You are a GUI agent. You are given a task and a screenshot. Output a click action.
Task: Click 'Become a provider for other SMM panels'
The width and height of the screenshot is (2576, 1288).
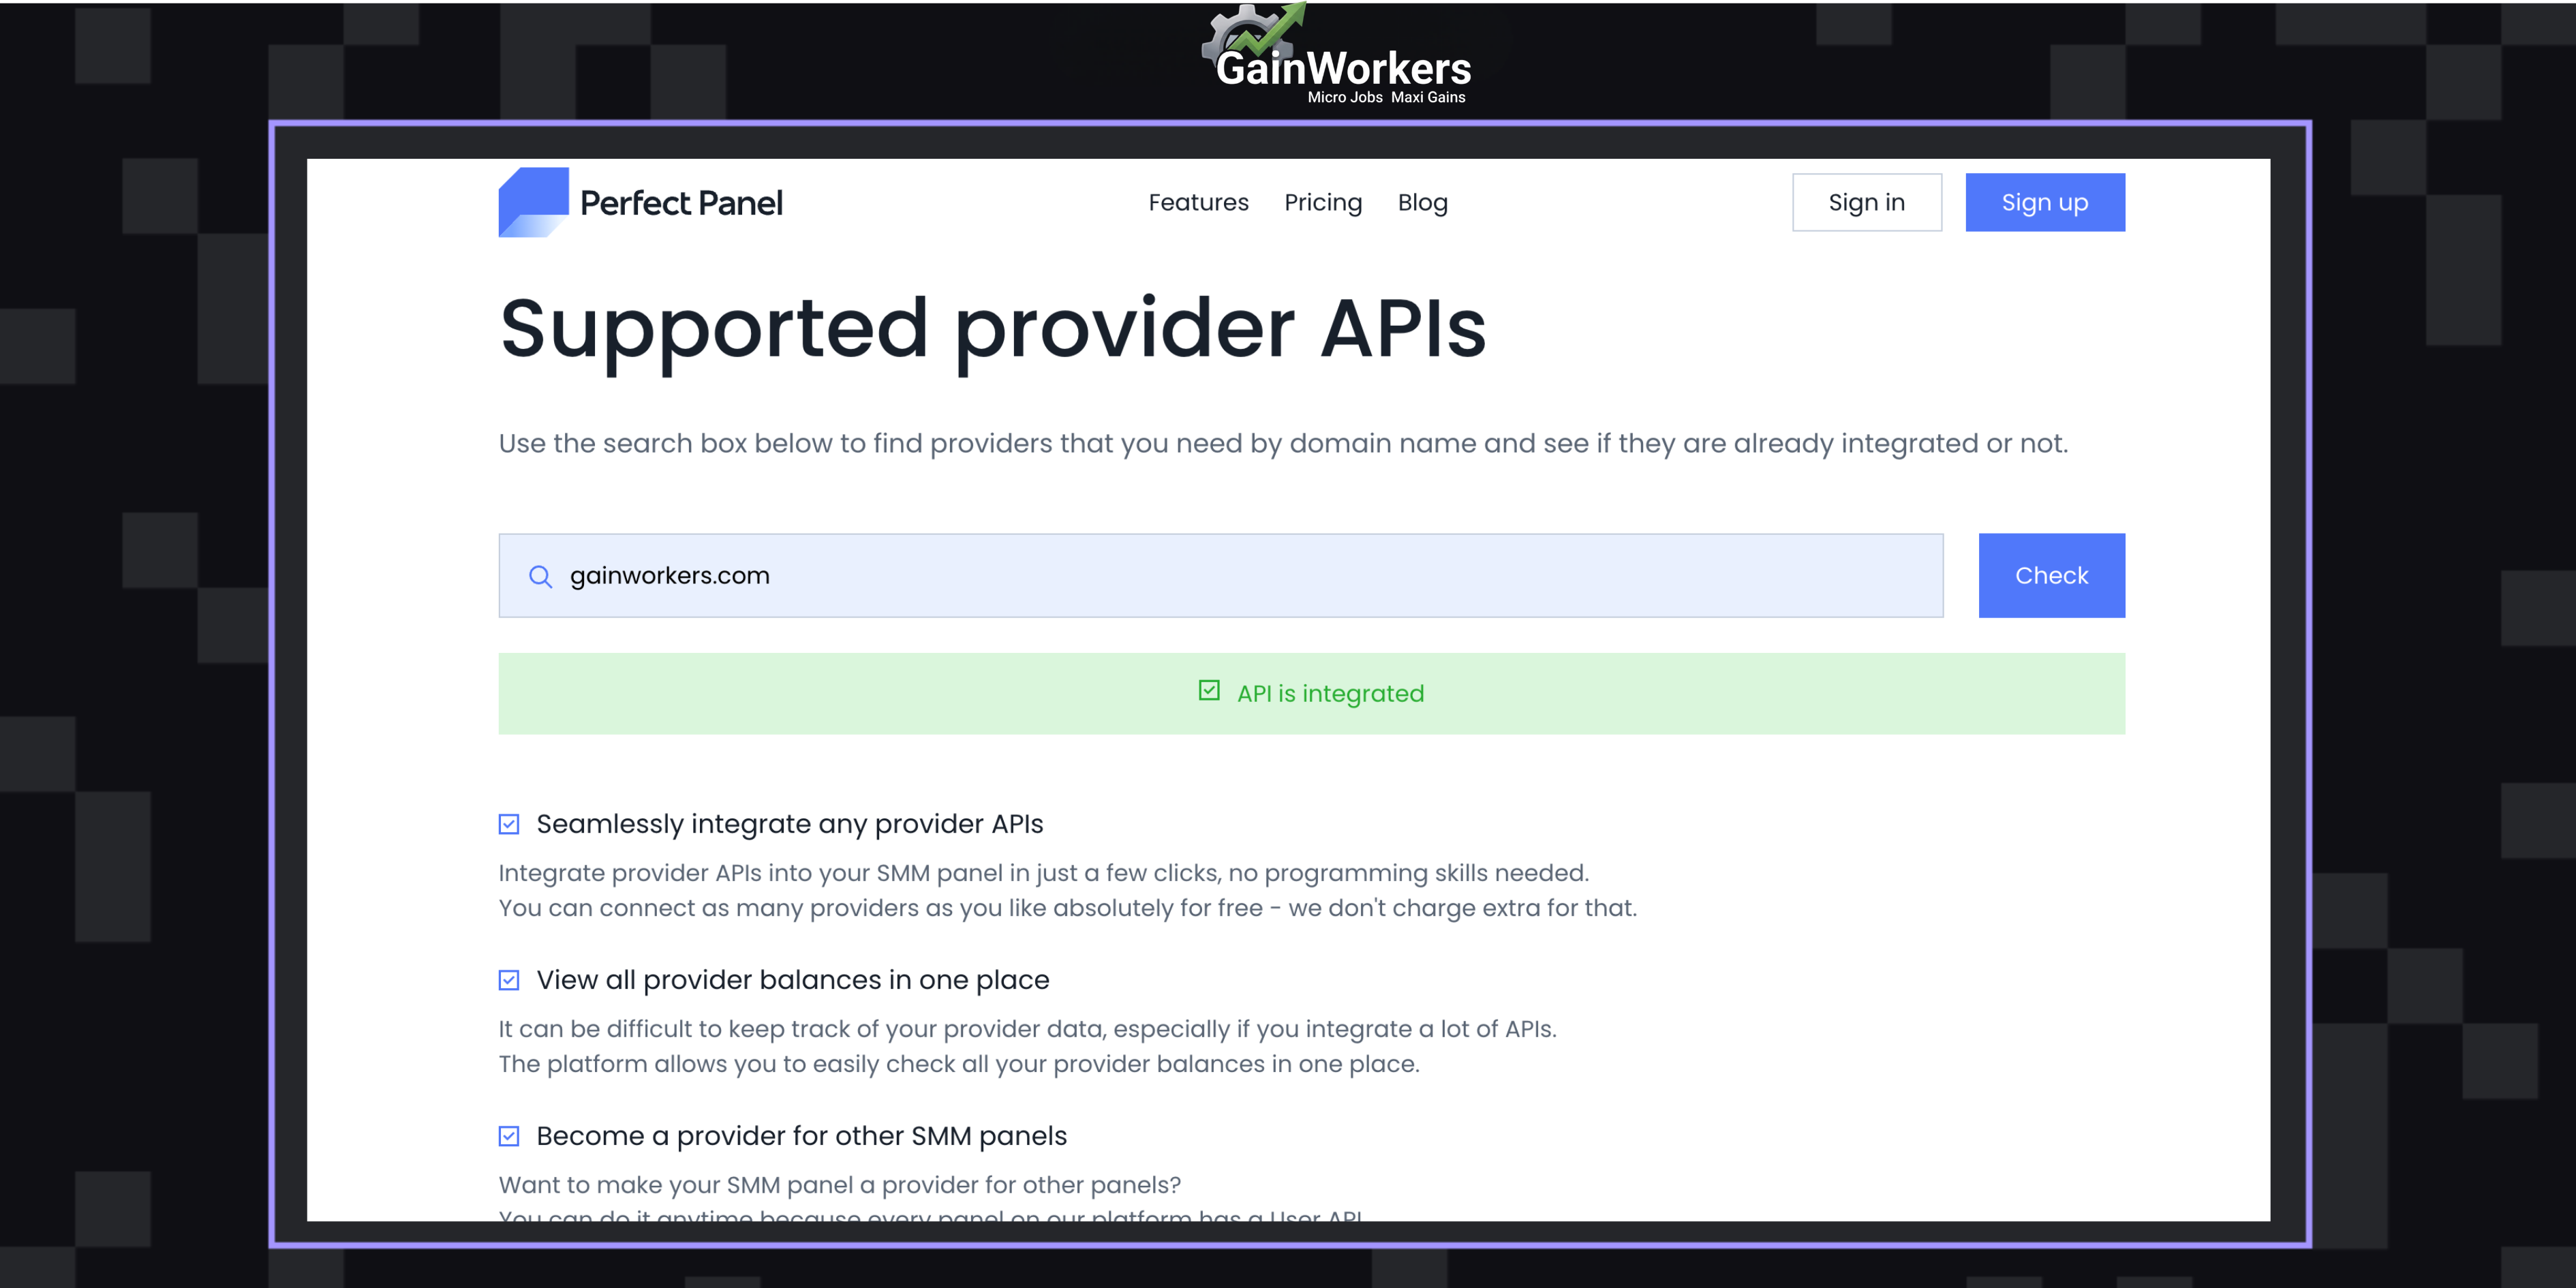point(801,1136)
